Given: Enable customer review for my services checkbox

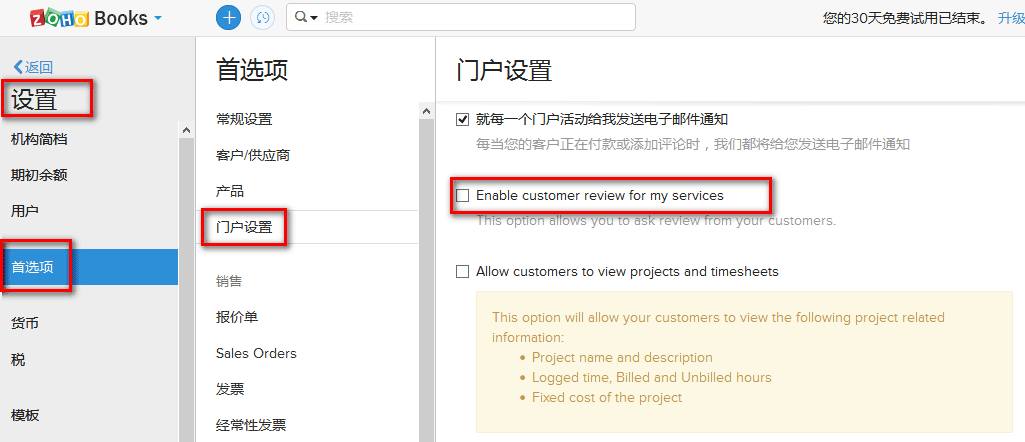Looking at the screenshot, I should pos(463,196).
